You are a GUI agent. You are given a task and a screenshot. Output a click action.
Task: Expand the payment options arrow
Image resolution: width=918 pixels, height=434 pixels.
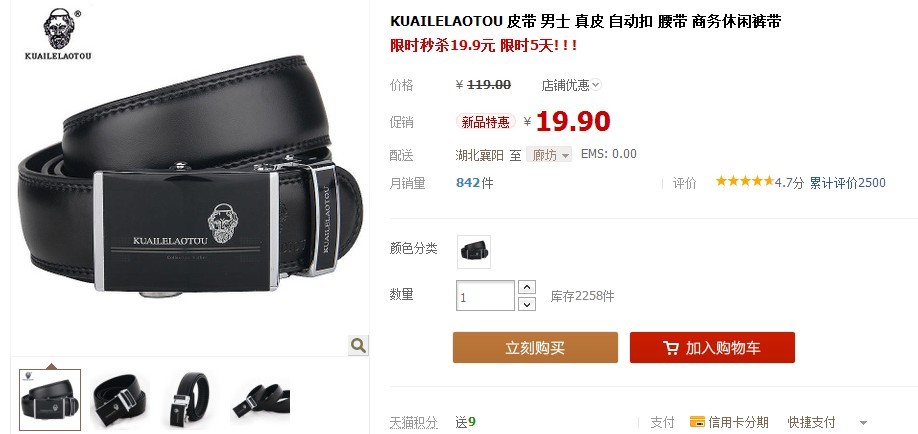click(862, 423)
